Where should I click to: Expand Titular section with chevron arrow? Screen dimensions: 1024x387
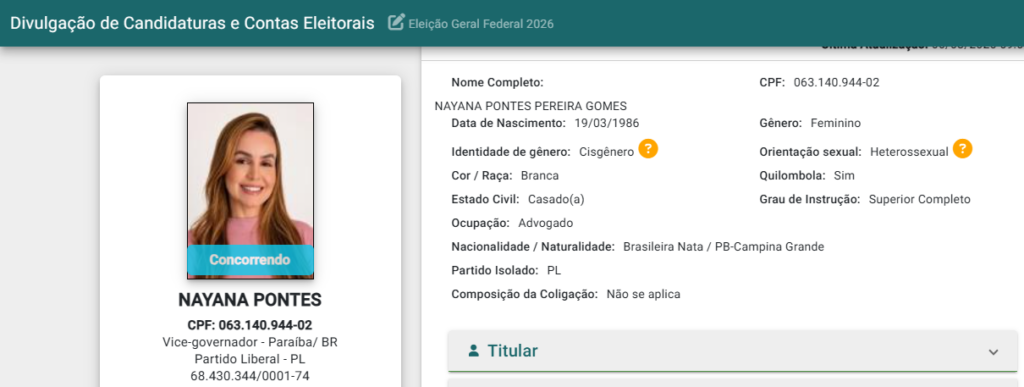click(x=993, y=352)
